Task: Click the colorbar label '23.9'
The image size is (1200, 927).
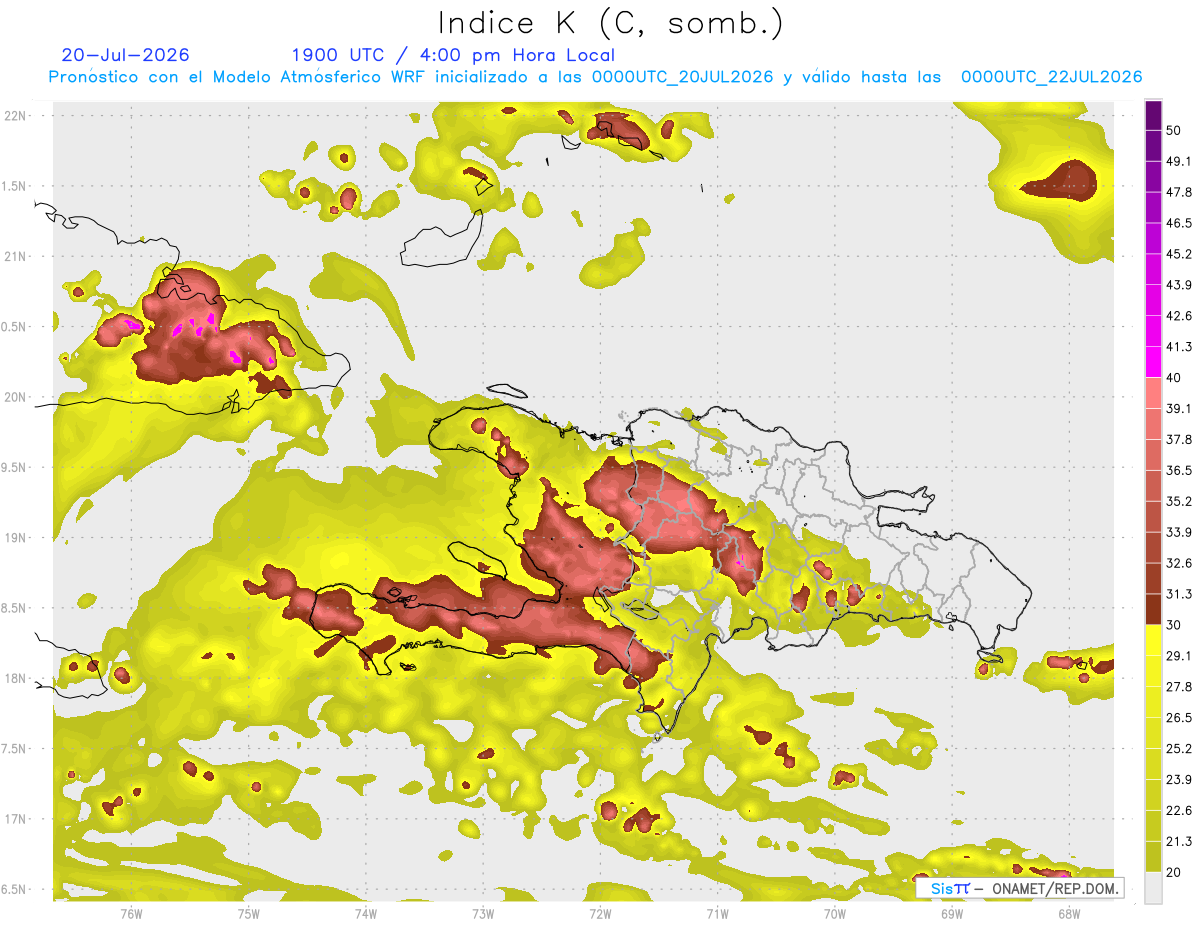Action: coord(1179,779)
